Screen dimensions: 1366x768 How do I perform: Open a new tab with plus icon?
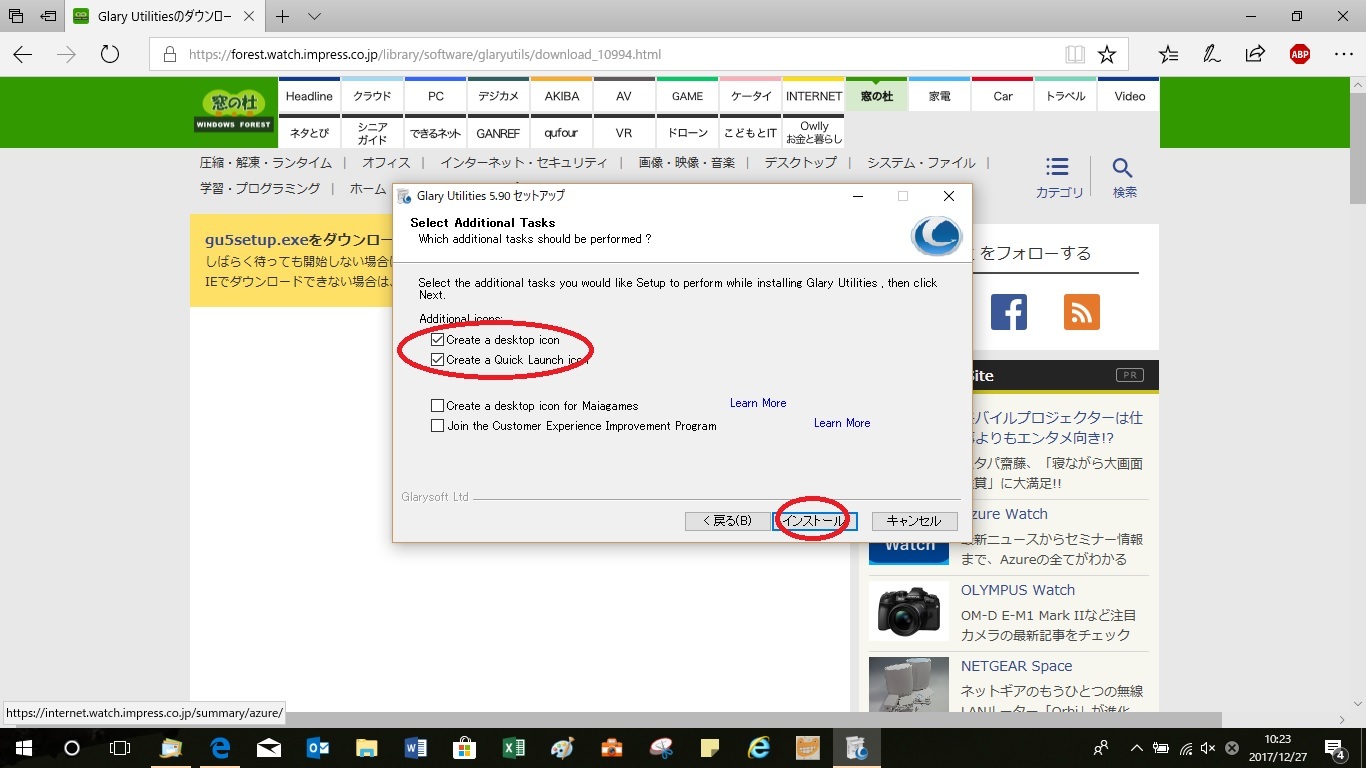pyautogui.click(x=283, y=16)
